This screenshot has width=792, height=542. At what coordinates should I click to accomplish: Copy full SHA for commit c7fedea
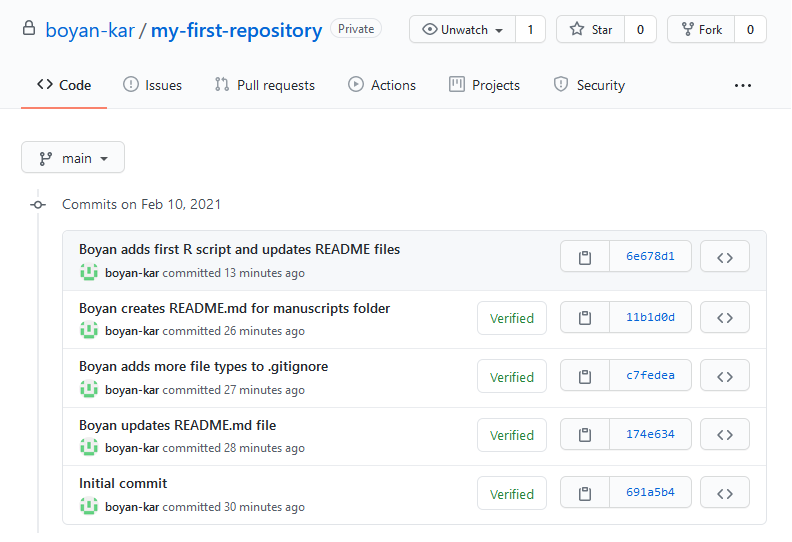[x=585, y=376]
